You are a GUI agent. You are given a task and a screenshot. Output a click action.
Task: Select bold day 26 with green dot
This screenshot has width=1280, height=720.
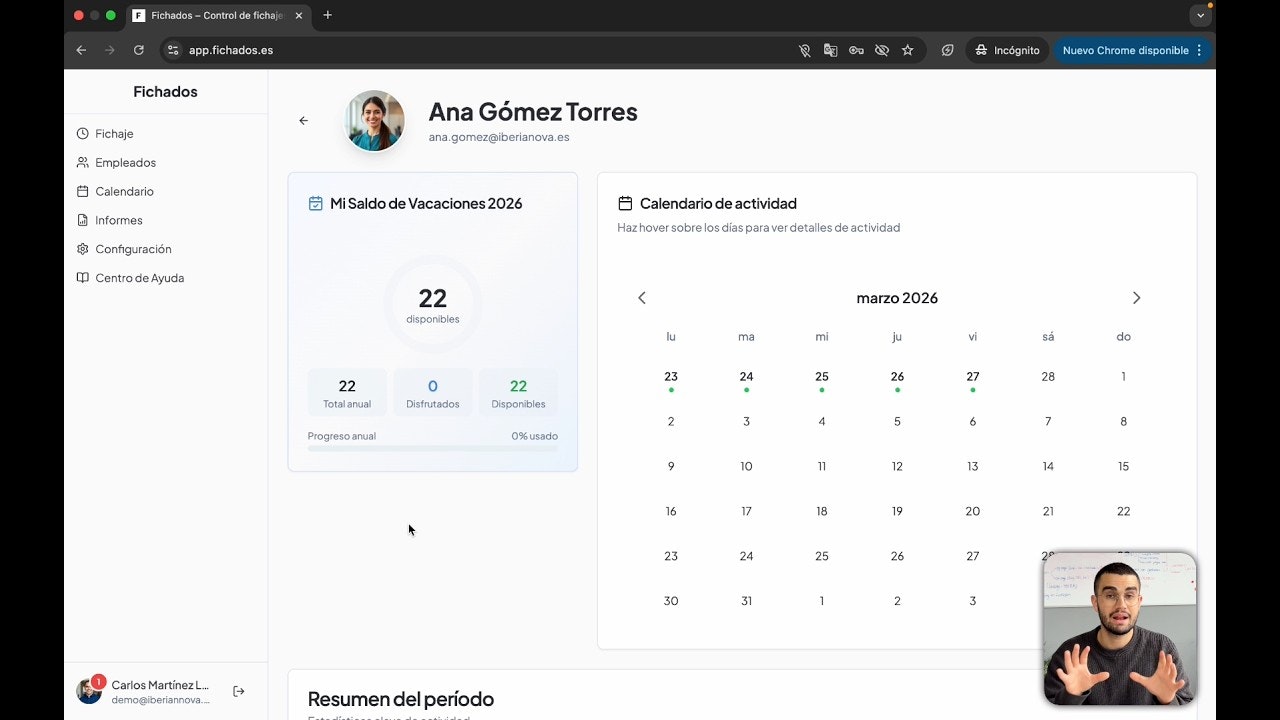point(897,378)
